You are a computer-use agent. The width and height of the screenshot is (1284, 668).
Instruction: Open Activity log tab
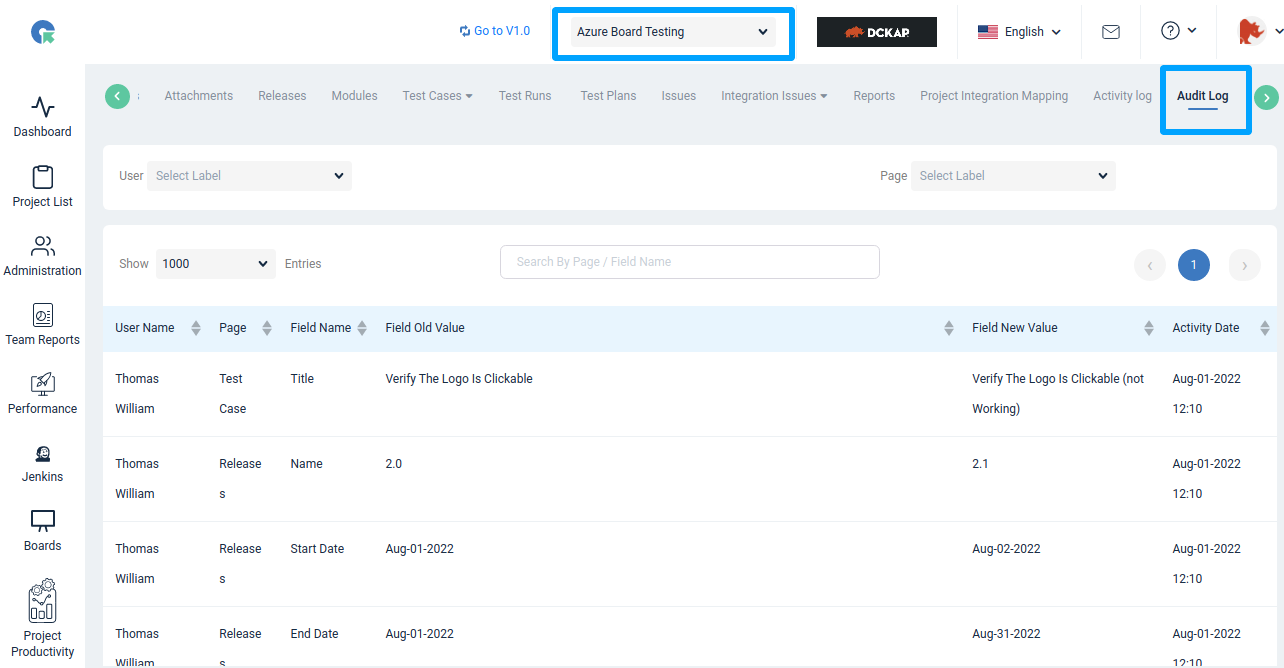[x=1122, y=96]
